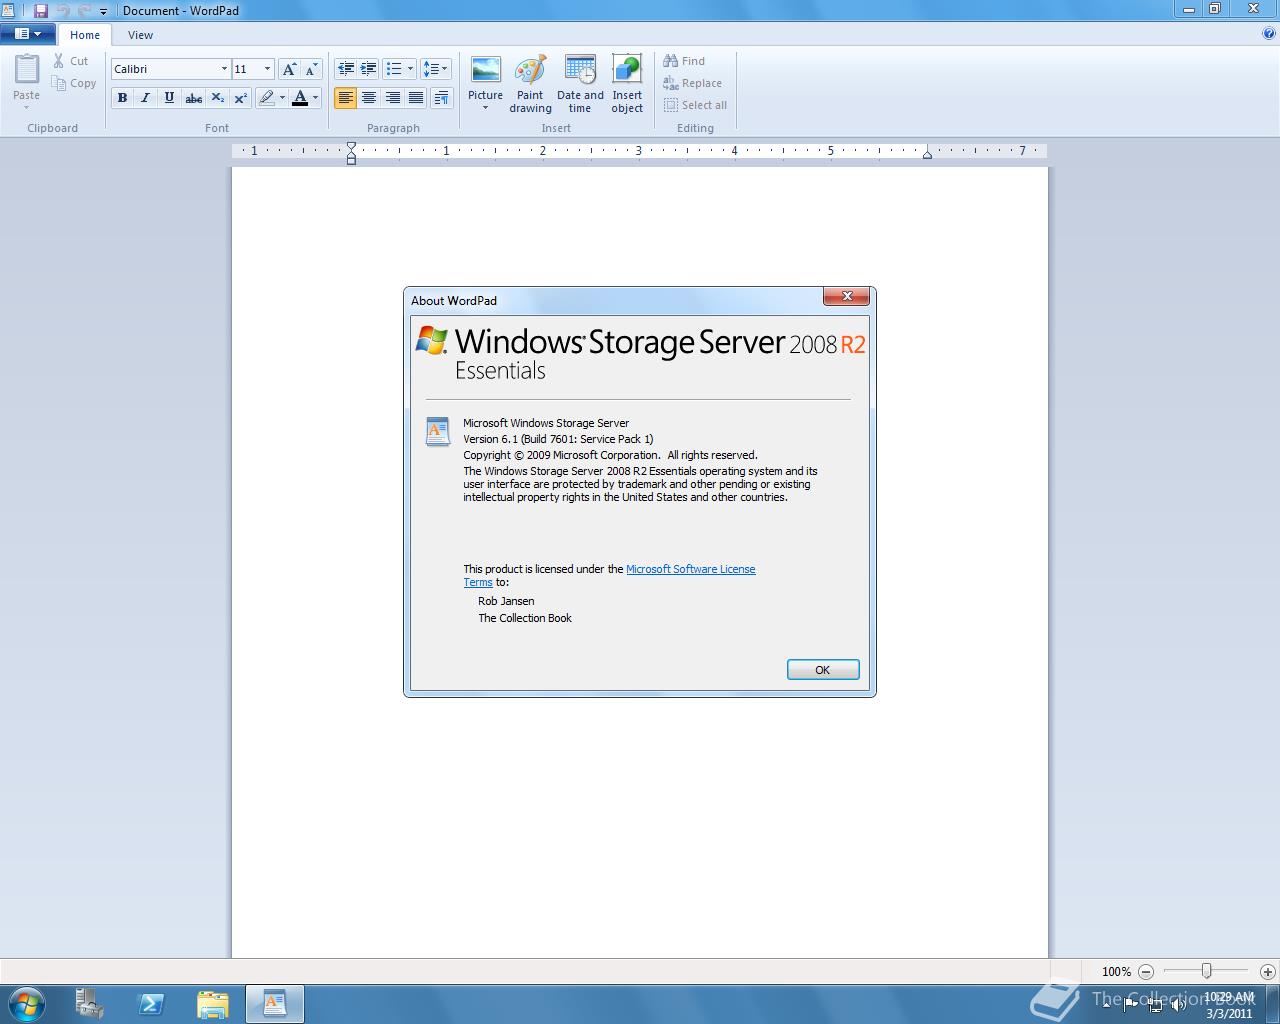The width and height of the screenshot is (1280, 1024).
Task: Select Center alignment
Action: tap(369, 98)
